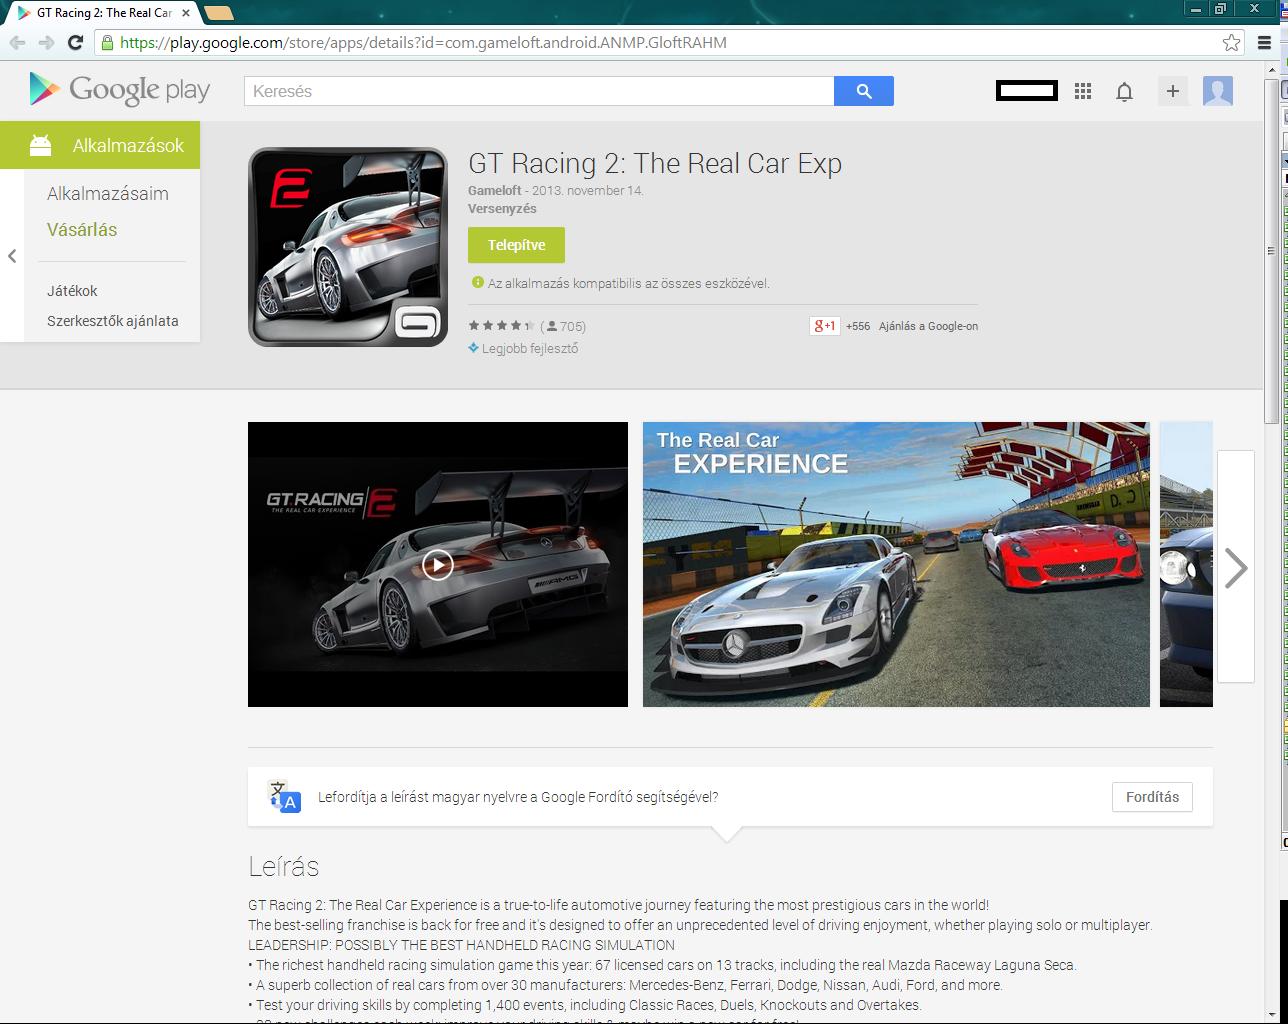Select the Alkalmazások category tab
This screenshot has width=1288, height=1024.
coord(100,145)
